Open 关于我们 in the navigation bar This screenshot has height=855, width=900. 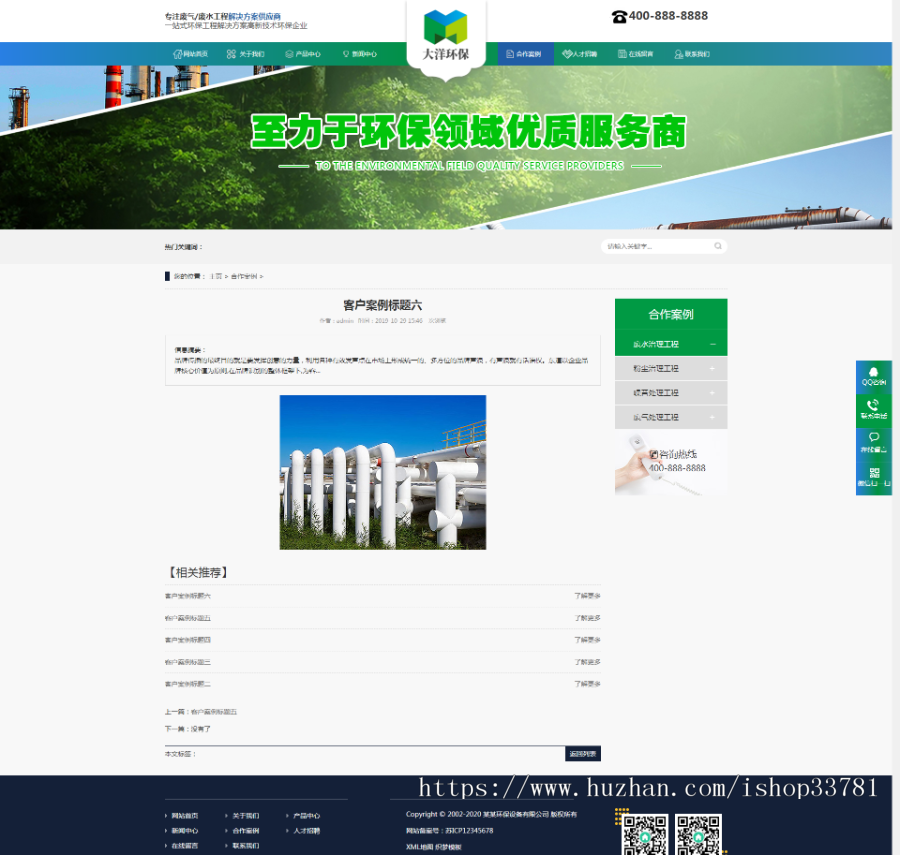tap(245, 54)
